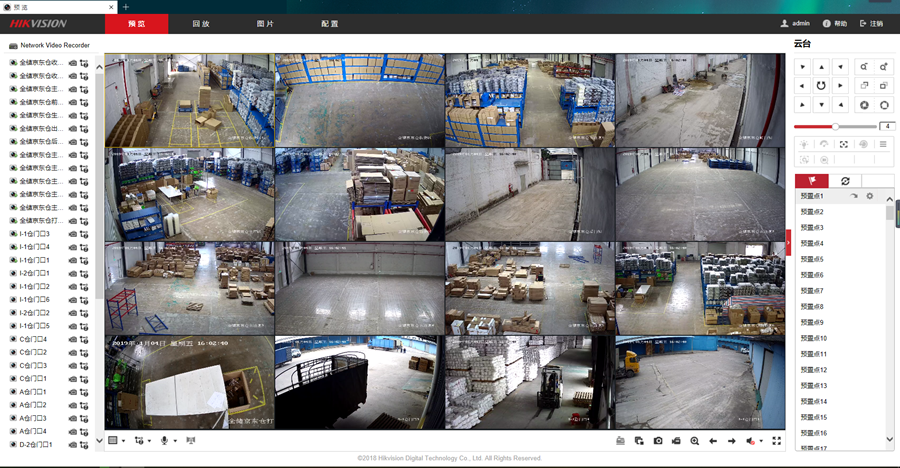Open the 帮助 help link
Viewport: 900px width, 468px height.
point(834,23)
